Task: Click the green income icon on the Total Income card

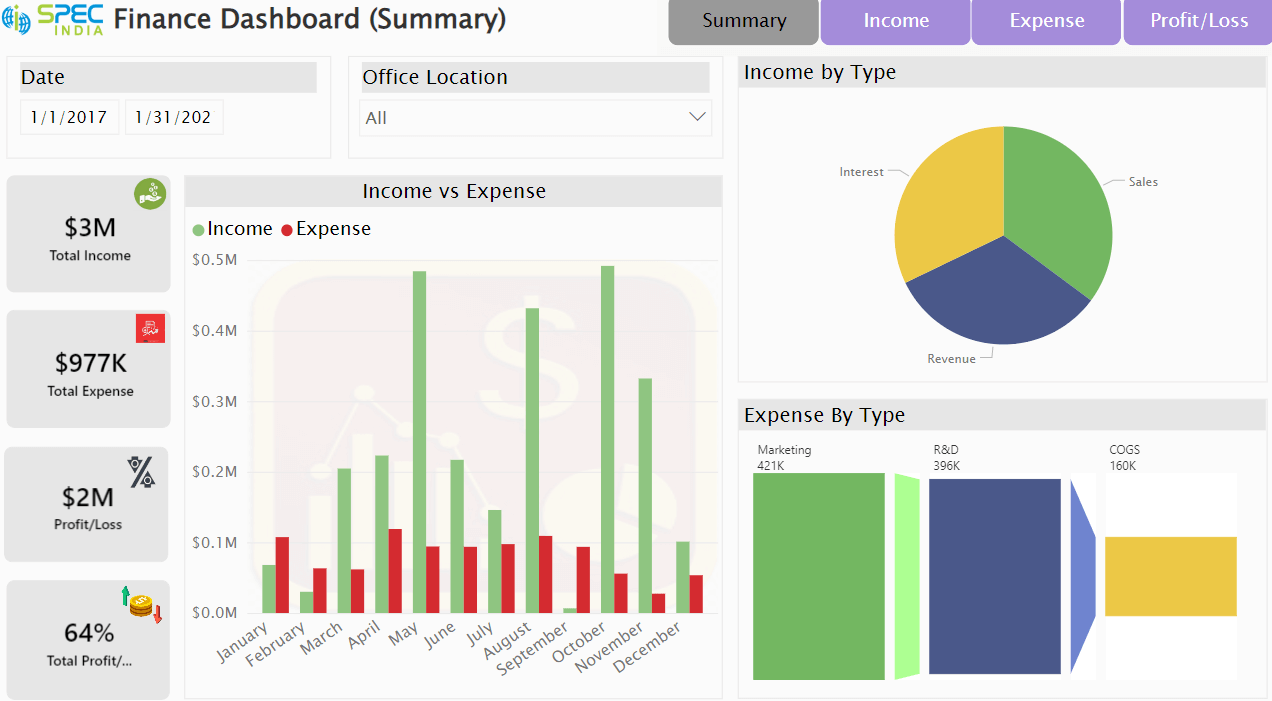Action: [150, 193]
